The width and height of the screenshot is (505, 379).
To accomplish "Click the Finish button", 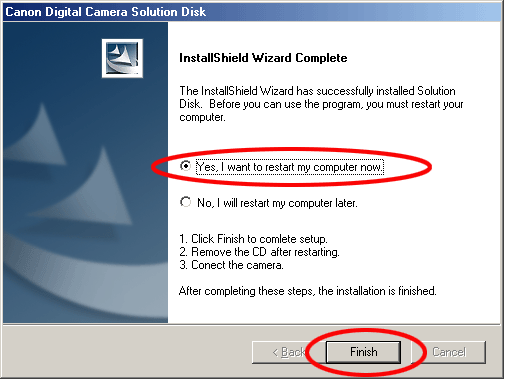I will point(363,352).
